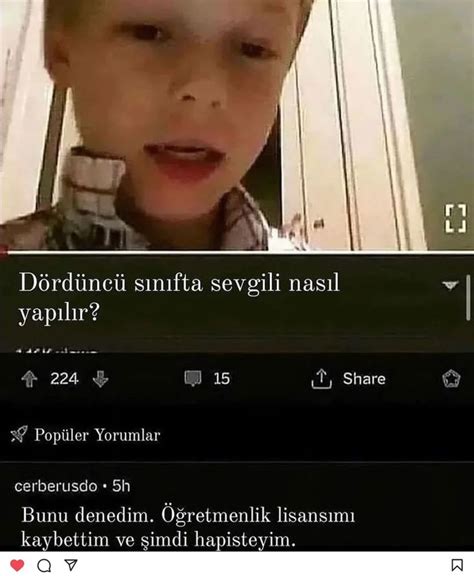Open comments via the speech bubble icon

pos(193,379)
